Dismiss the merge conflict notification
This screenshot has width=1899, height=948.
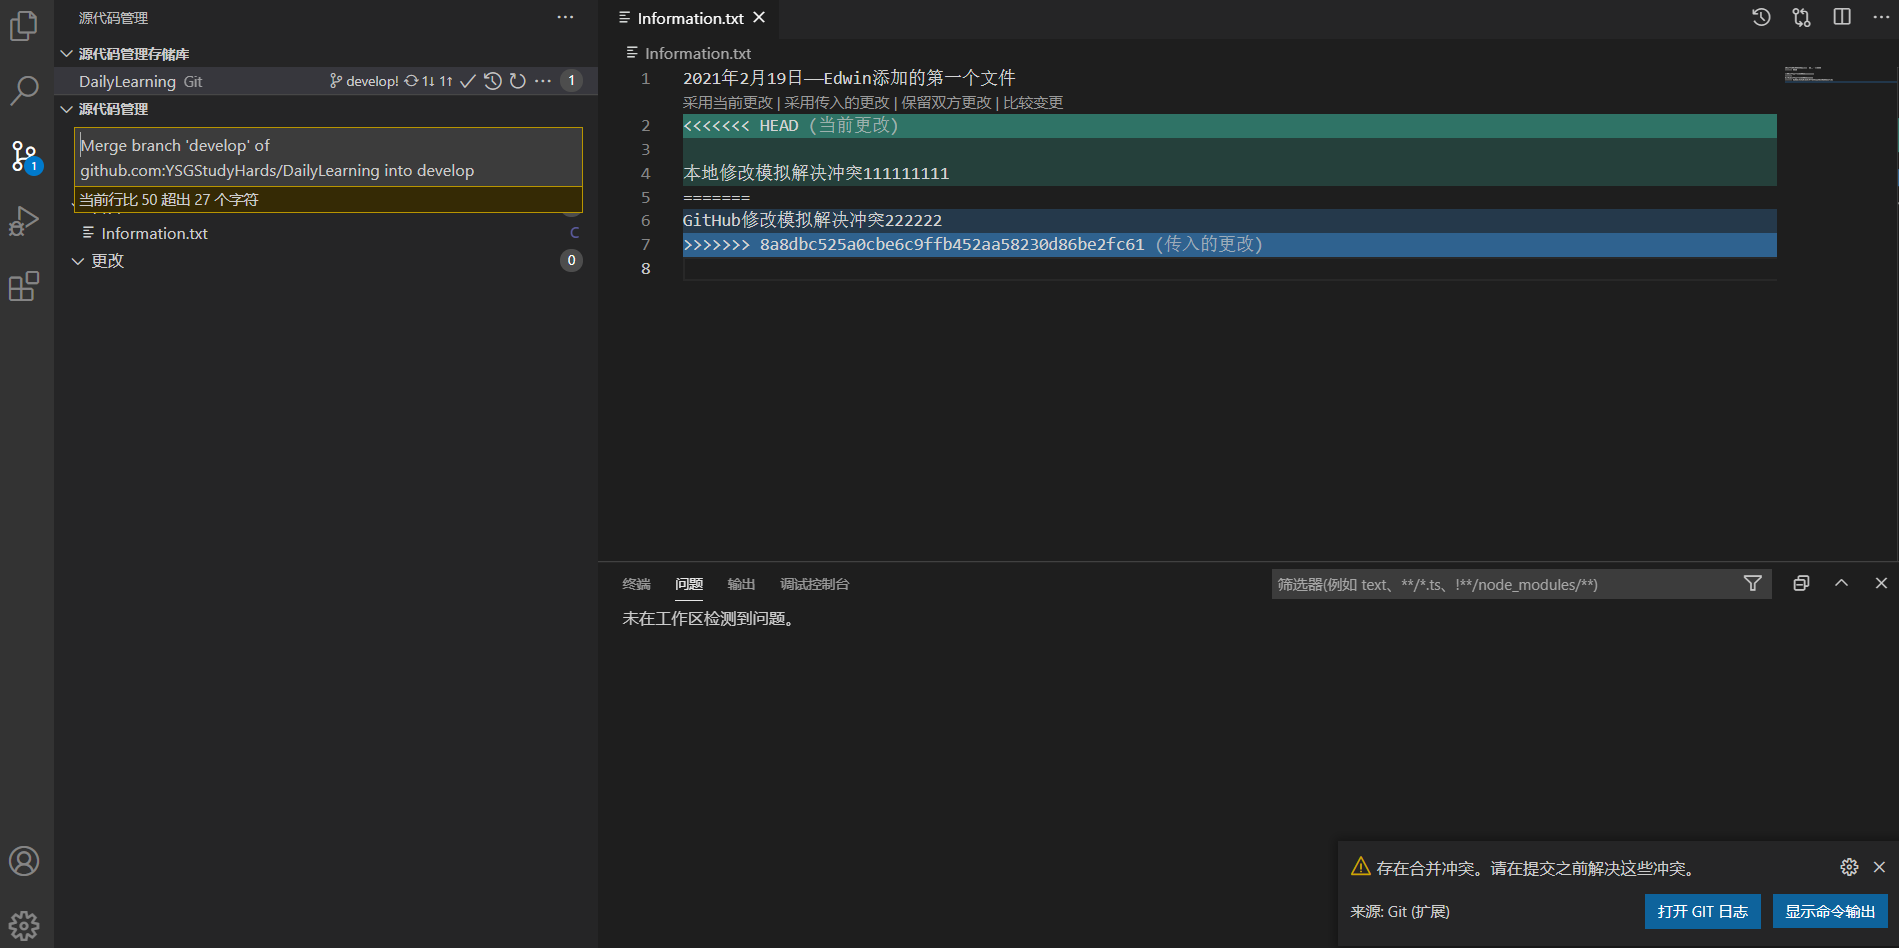tap(1879, 867)
